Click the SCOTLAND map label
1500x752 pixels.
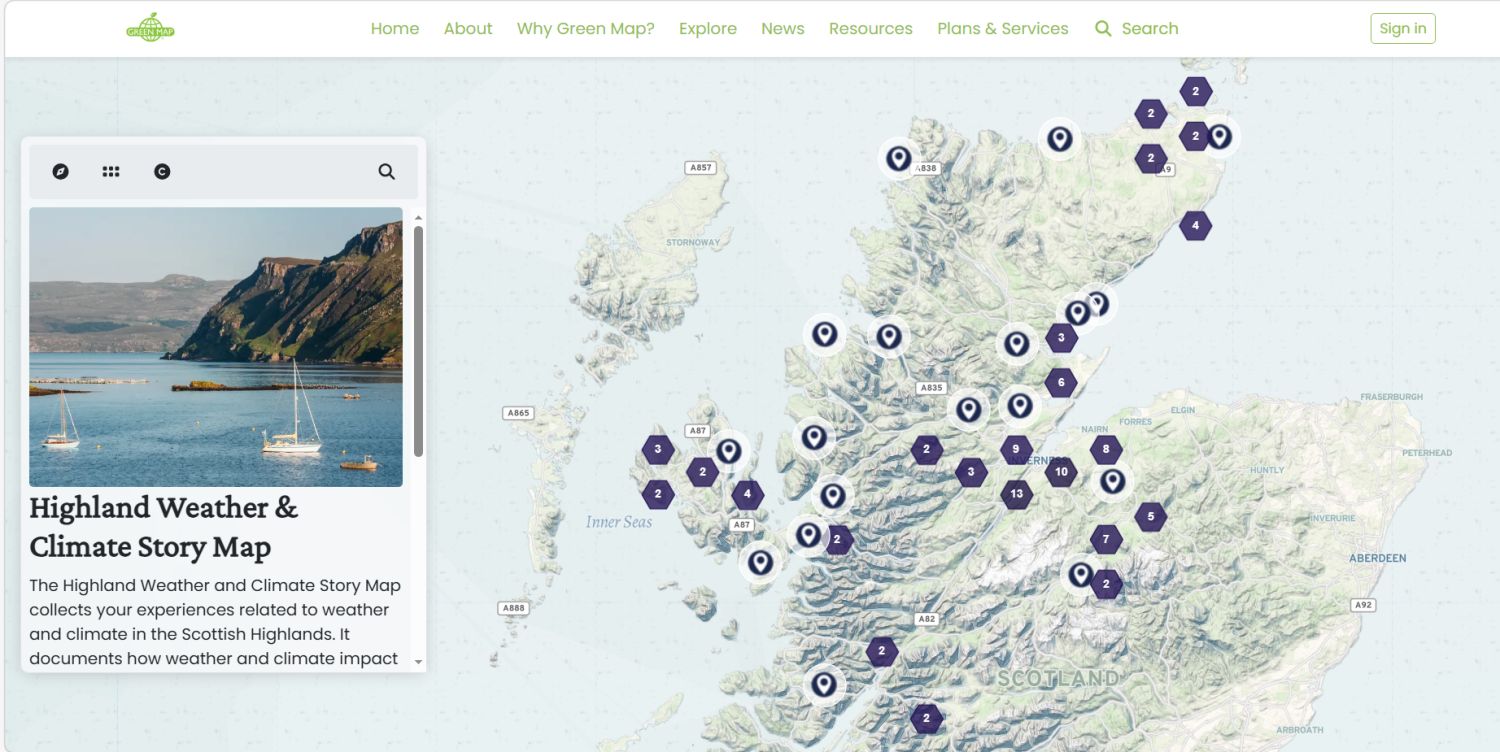pos(1058,679)
